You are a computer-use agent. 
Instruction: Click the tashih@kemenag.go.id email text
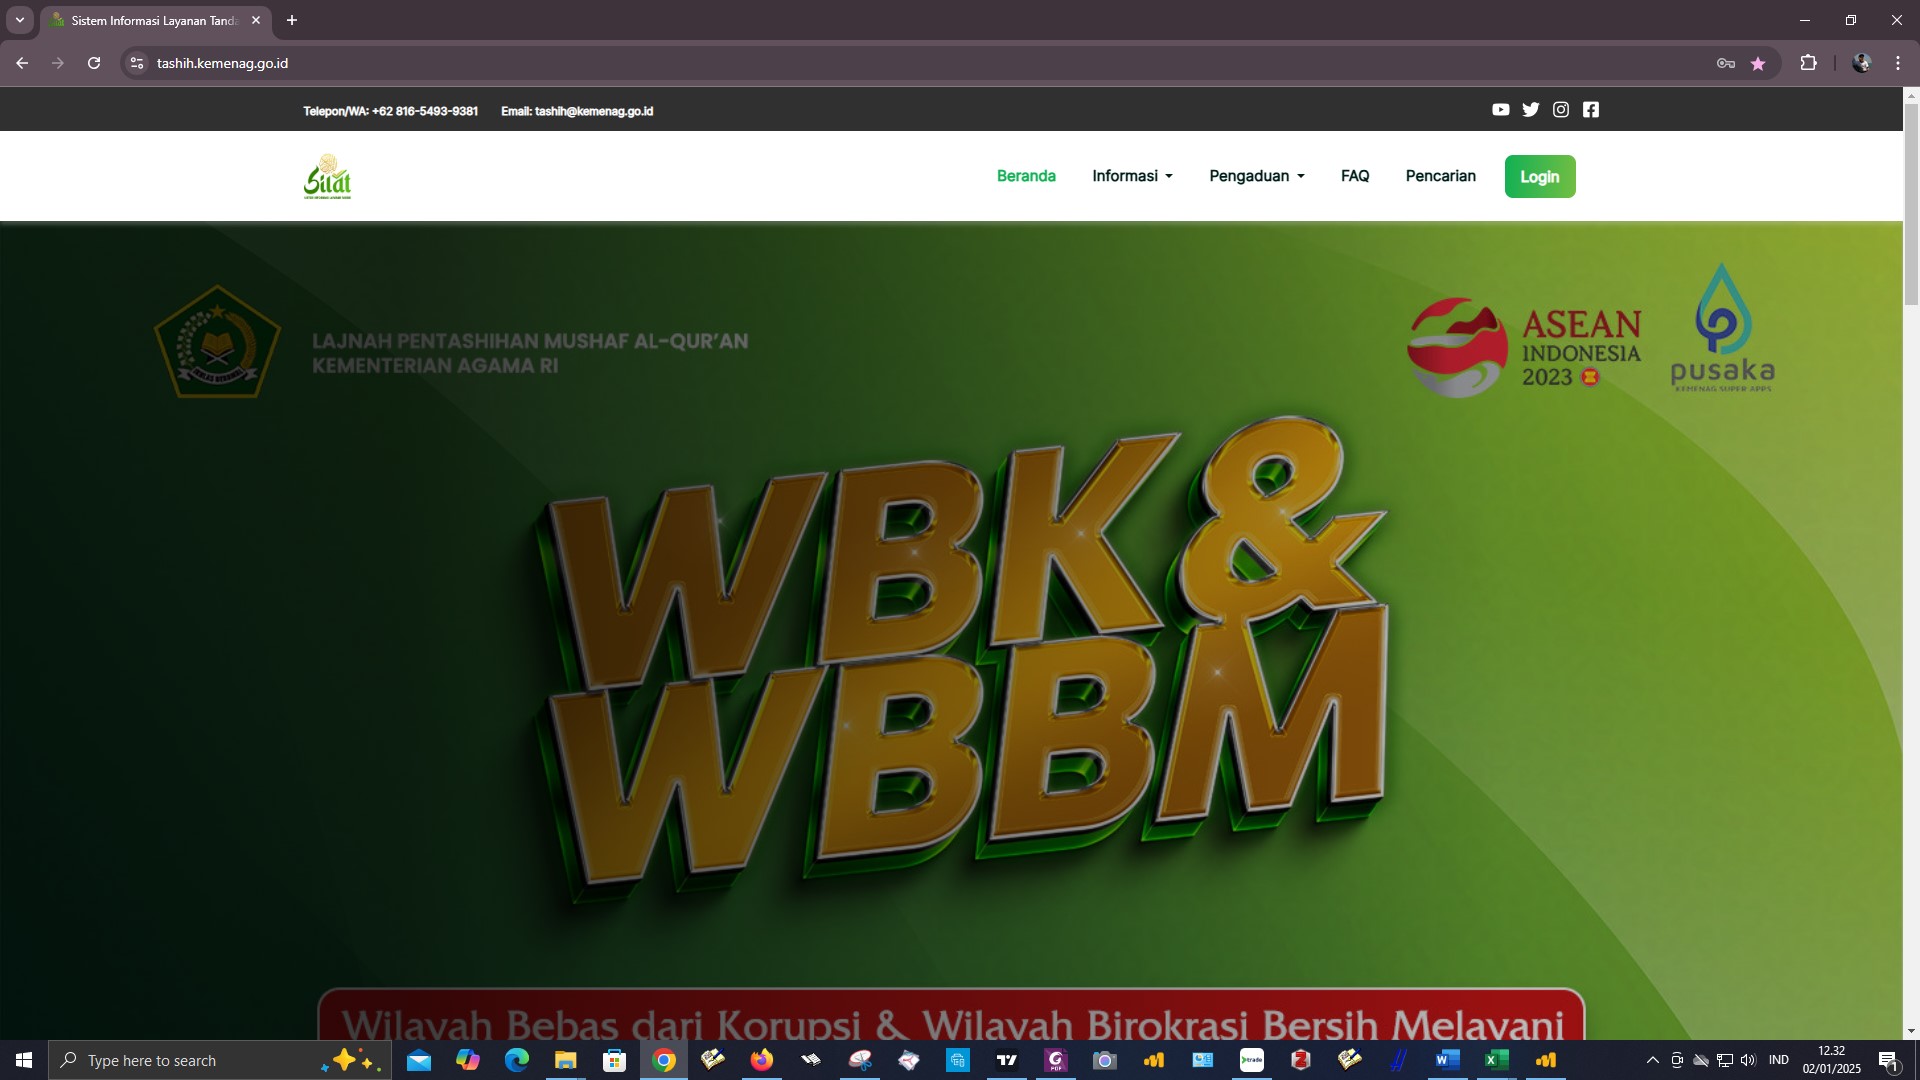(x=594, y=111)
